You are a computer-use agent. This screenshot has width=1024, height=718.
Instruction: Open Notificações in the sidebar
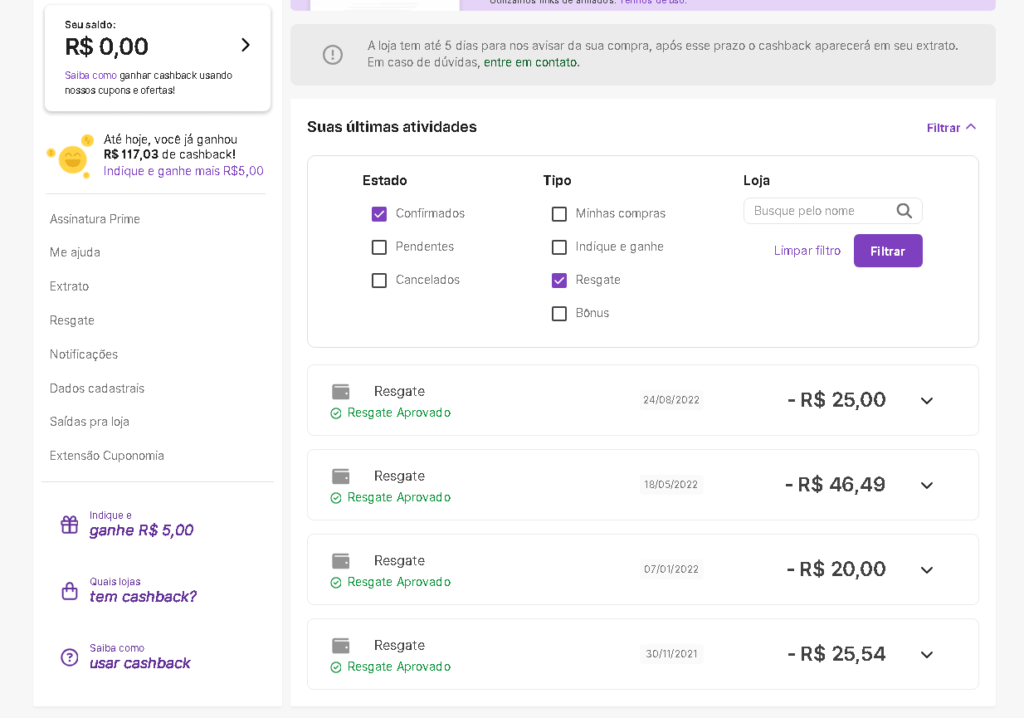[x=84, y=354]
